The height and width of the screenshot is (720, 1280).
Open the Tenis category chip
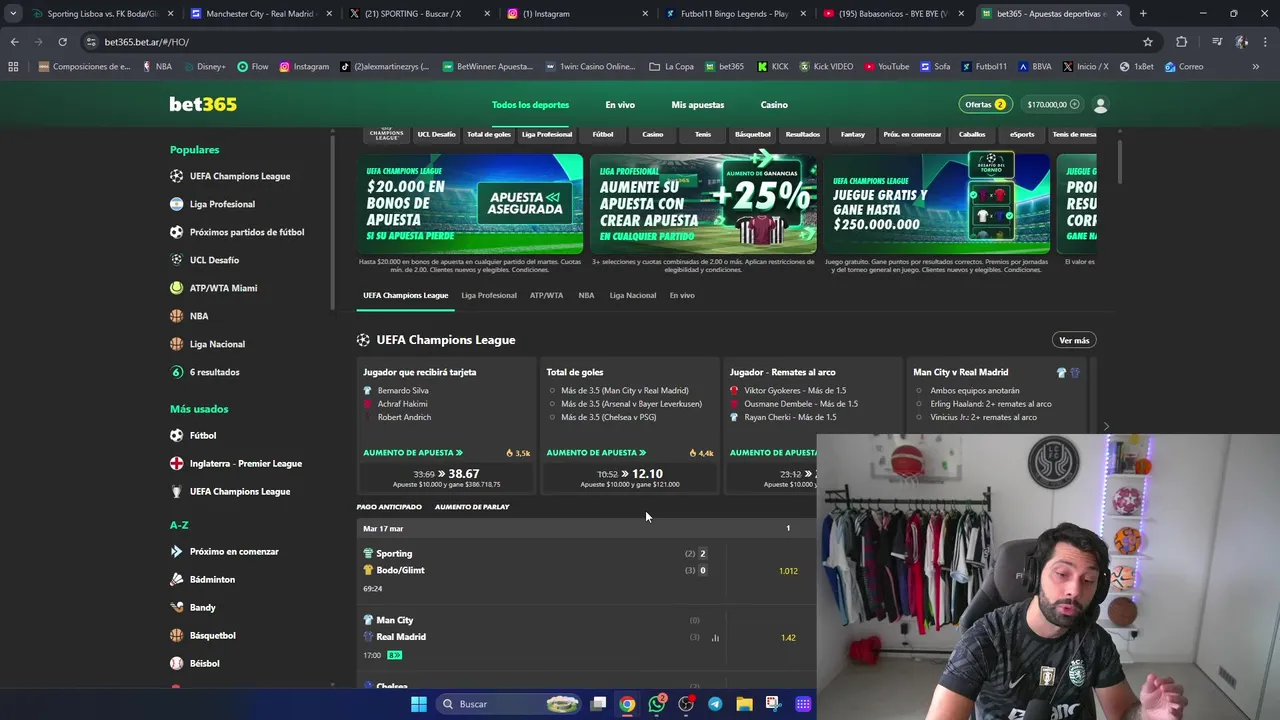[703, 134]
